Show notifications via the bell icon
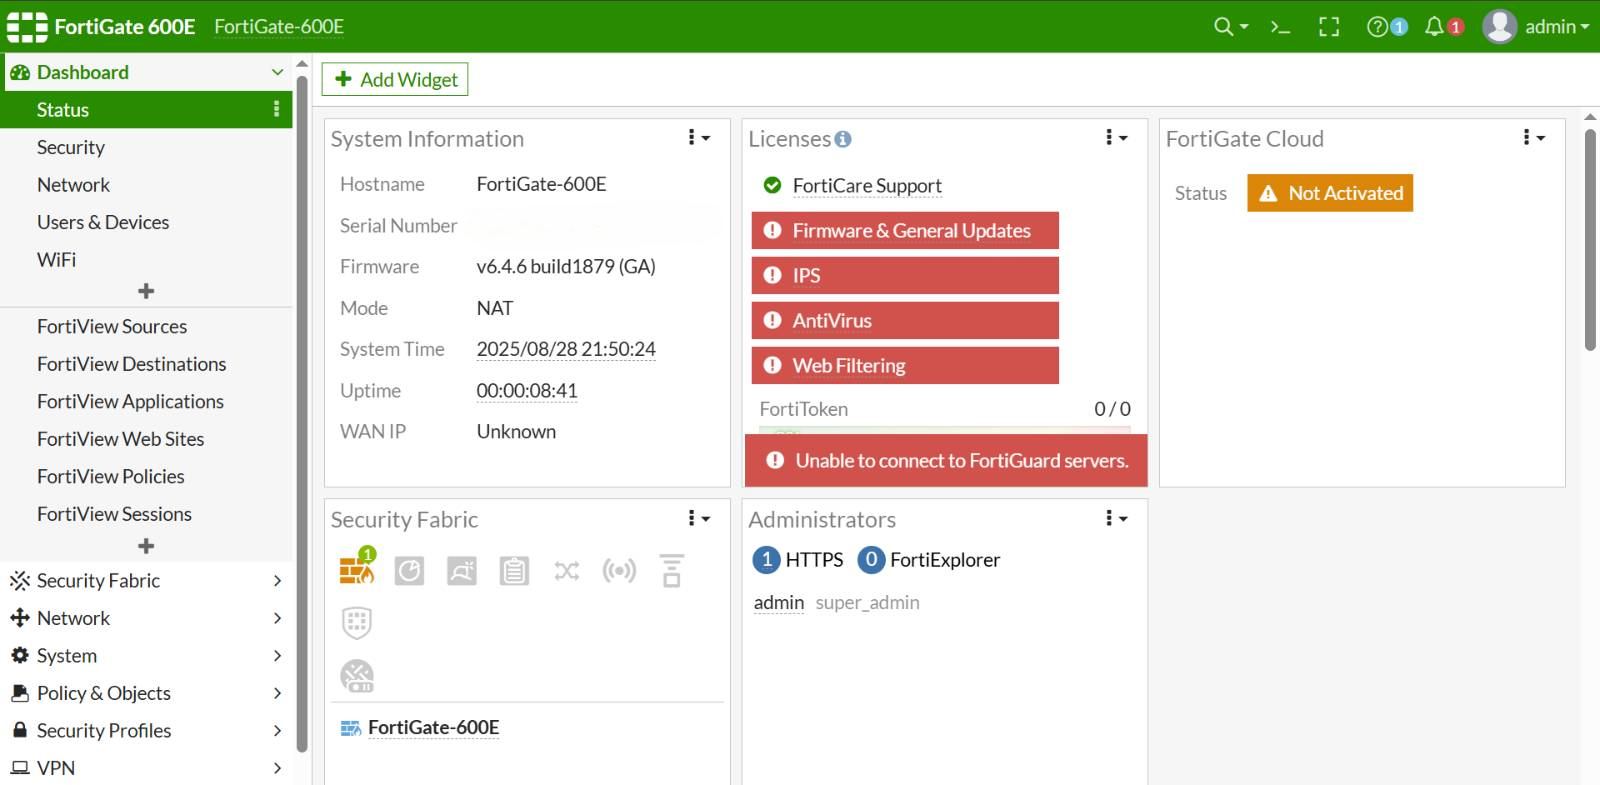This screenshot has width=1600, height=785. click(x=1434, y=26)
